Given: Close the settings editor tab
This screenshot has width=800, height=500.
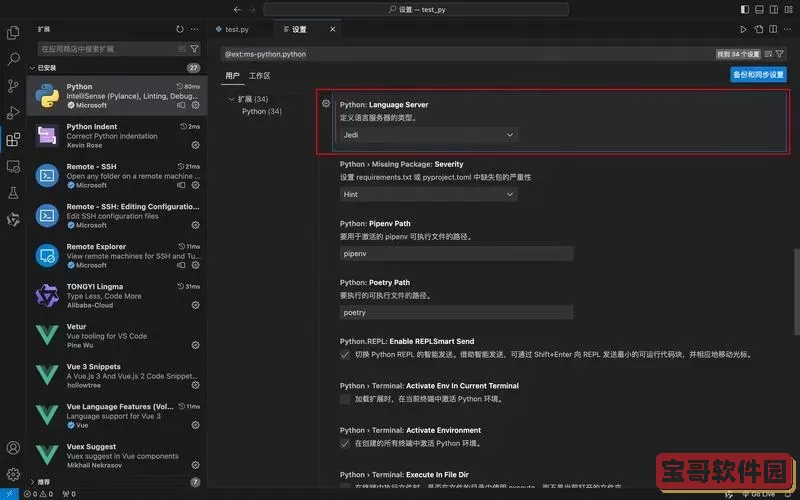Looking at the screenshot, I should (x=333, y=30).
